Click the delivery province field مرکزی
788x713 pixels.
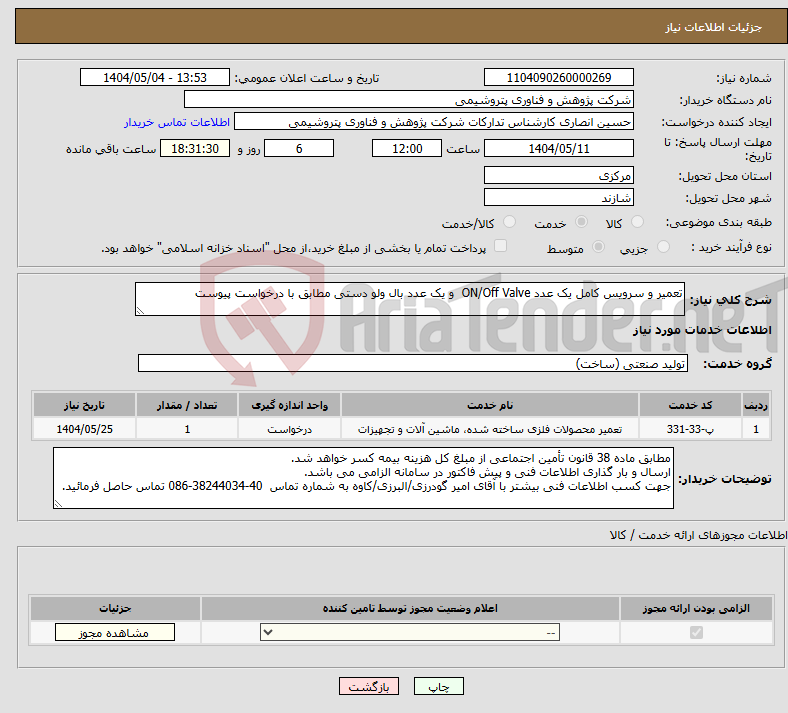click(558, 175)
